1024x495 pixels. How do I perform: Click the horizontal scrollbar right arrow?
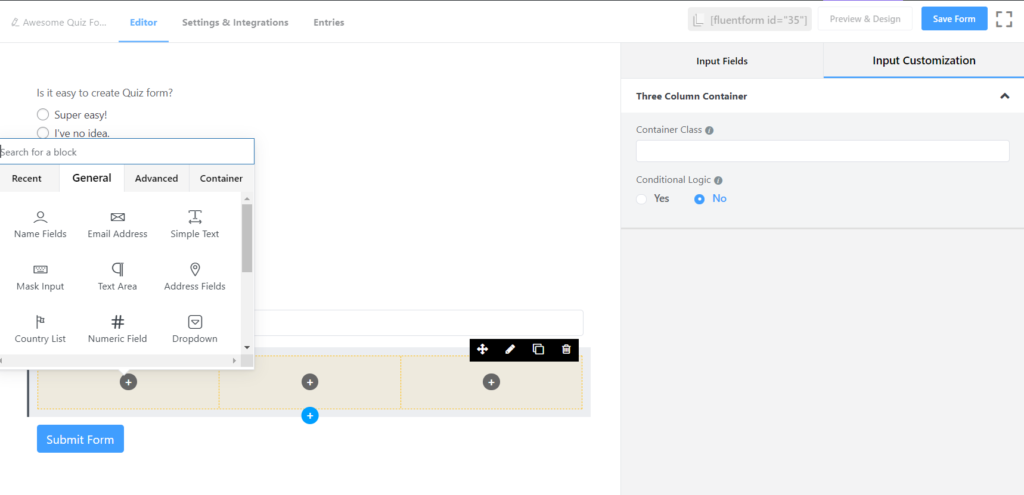(x=235, y=360)
